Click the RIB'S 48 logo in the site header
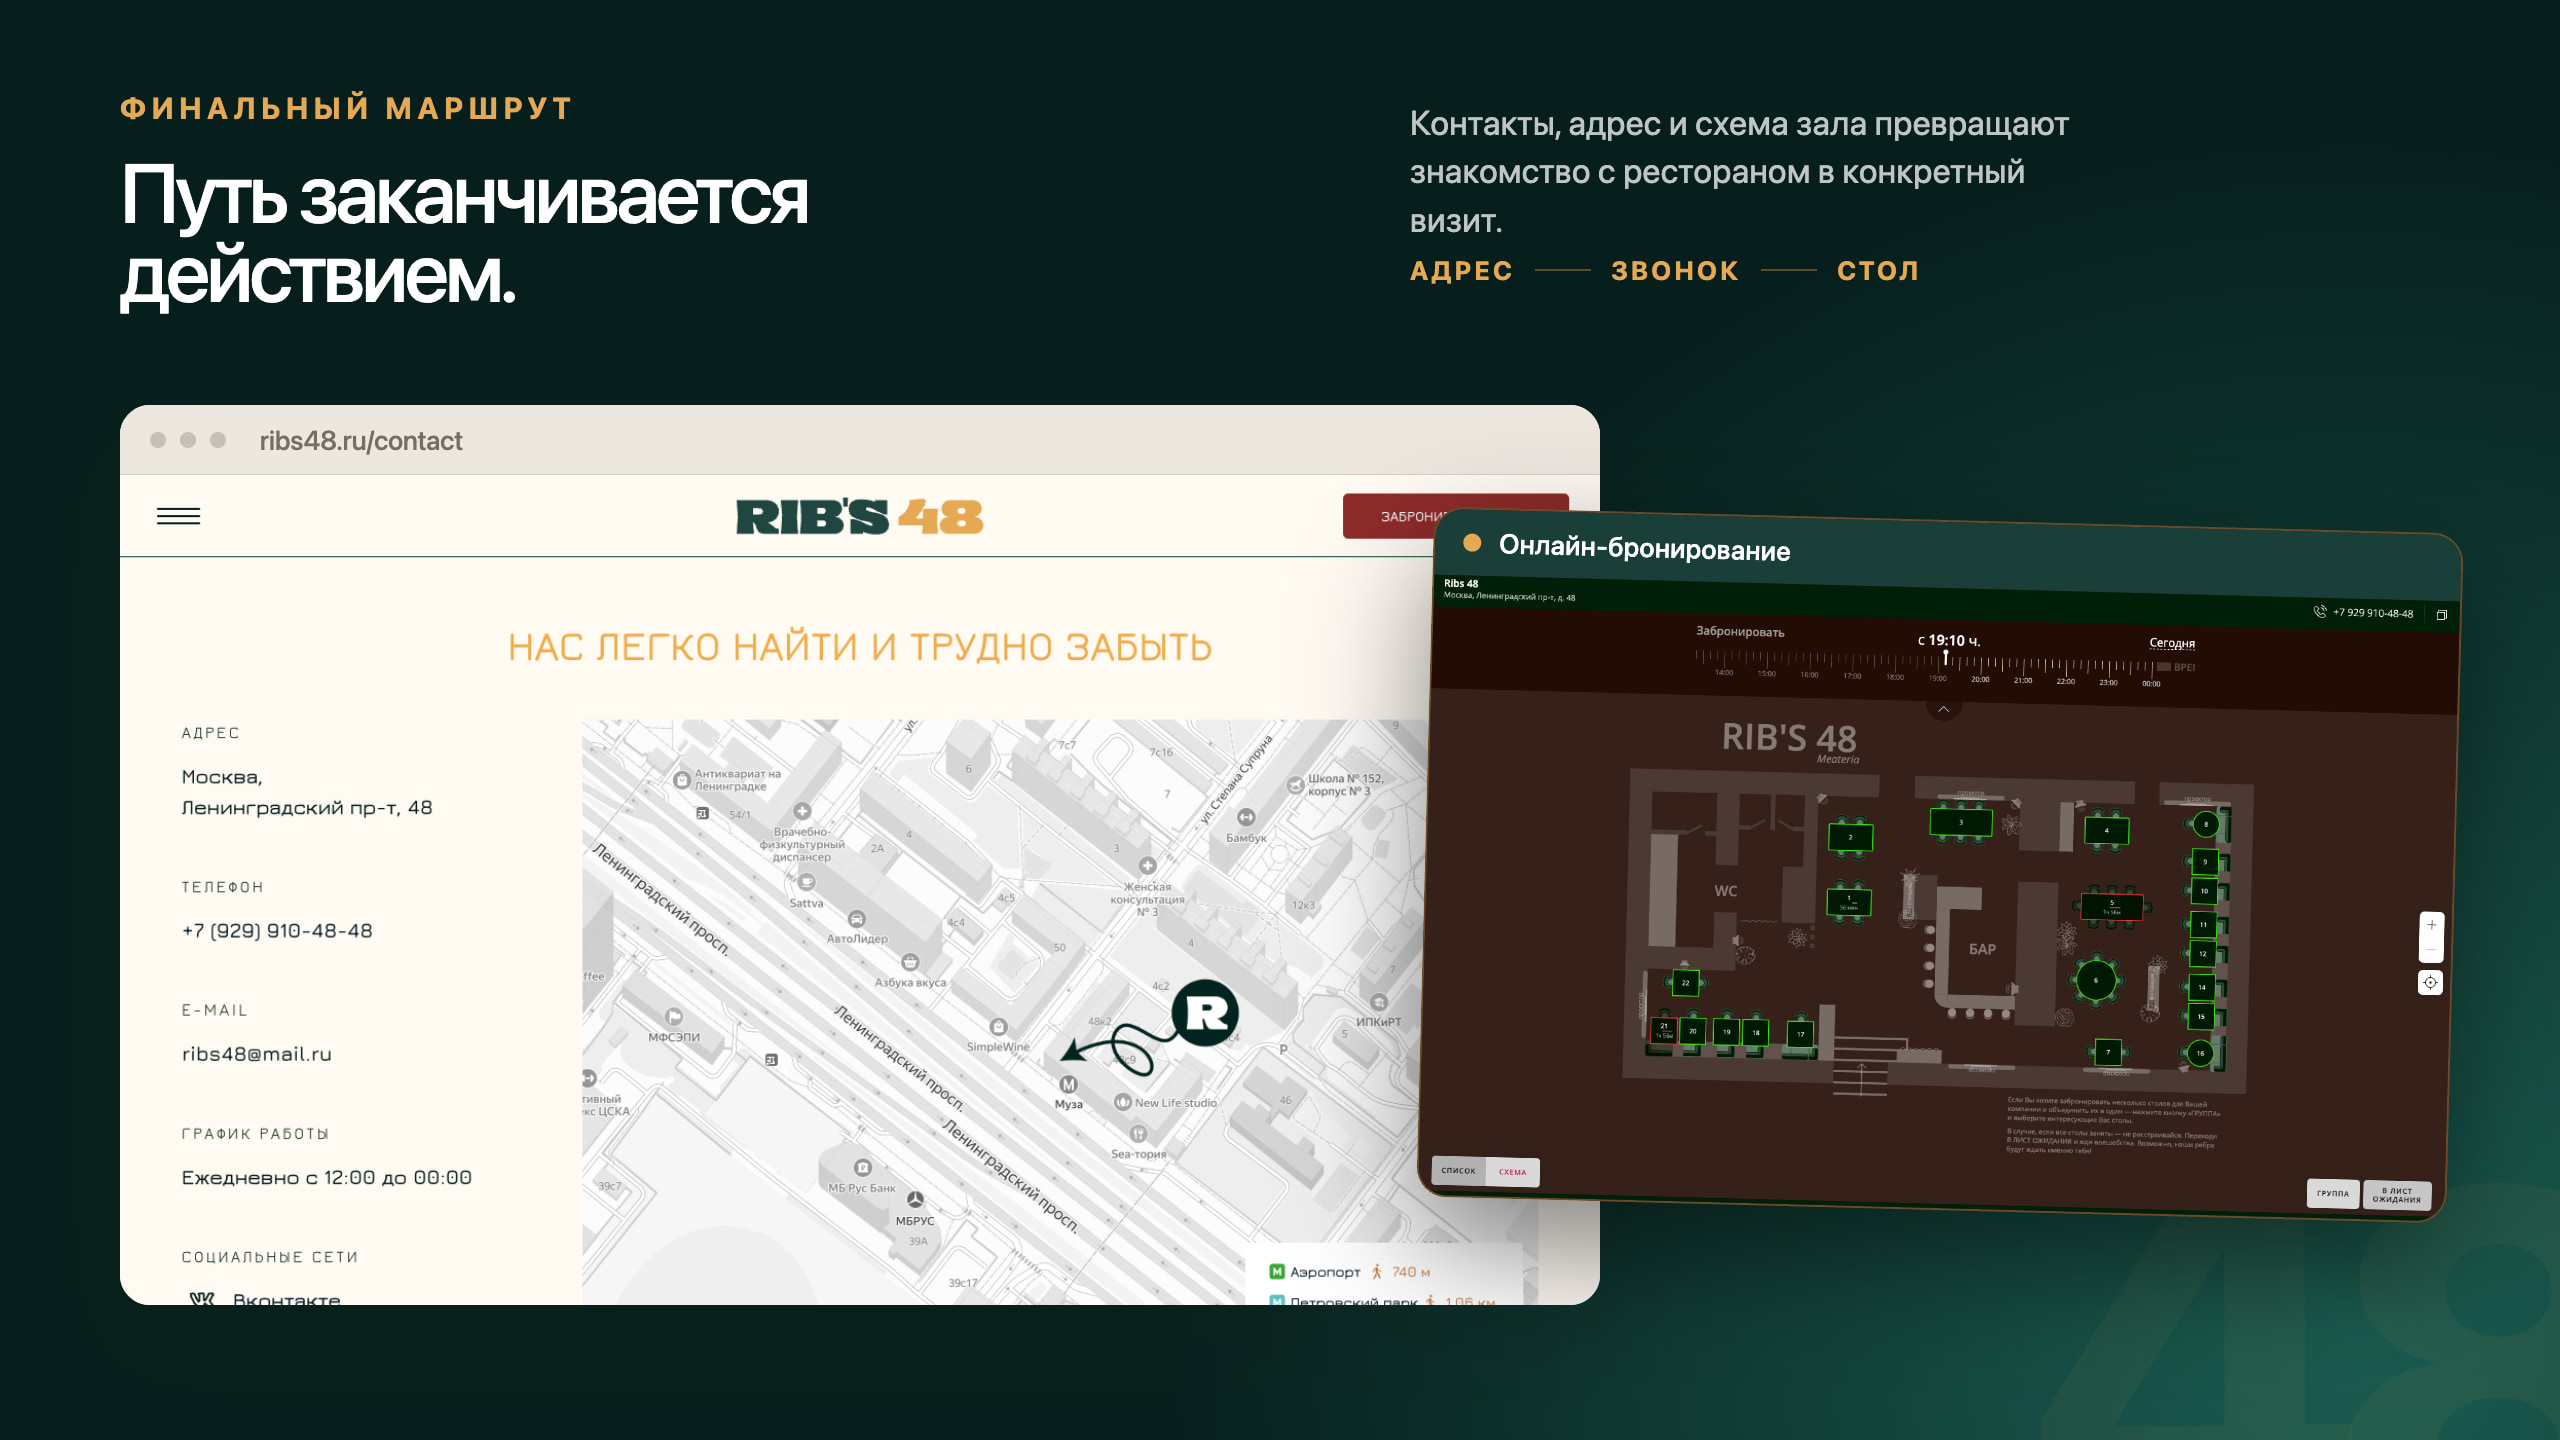This screenshot has height=1440, width=2560. tap(859, 517)
